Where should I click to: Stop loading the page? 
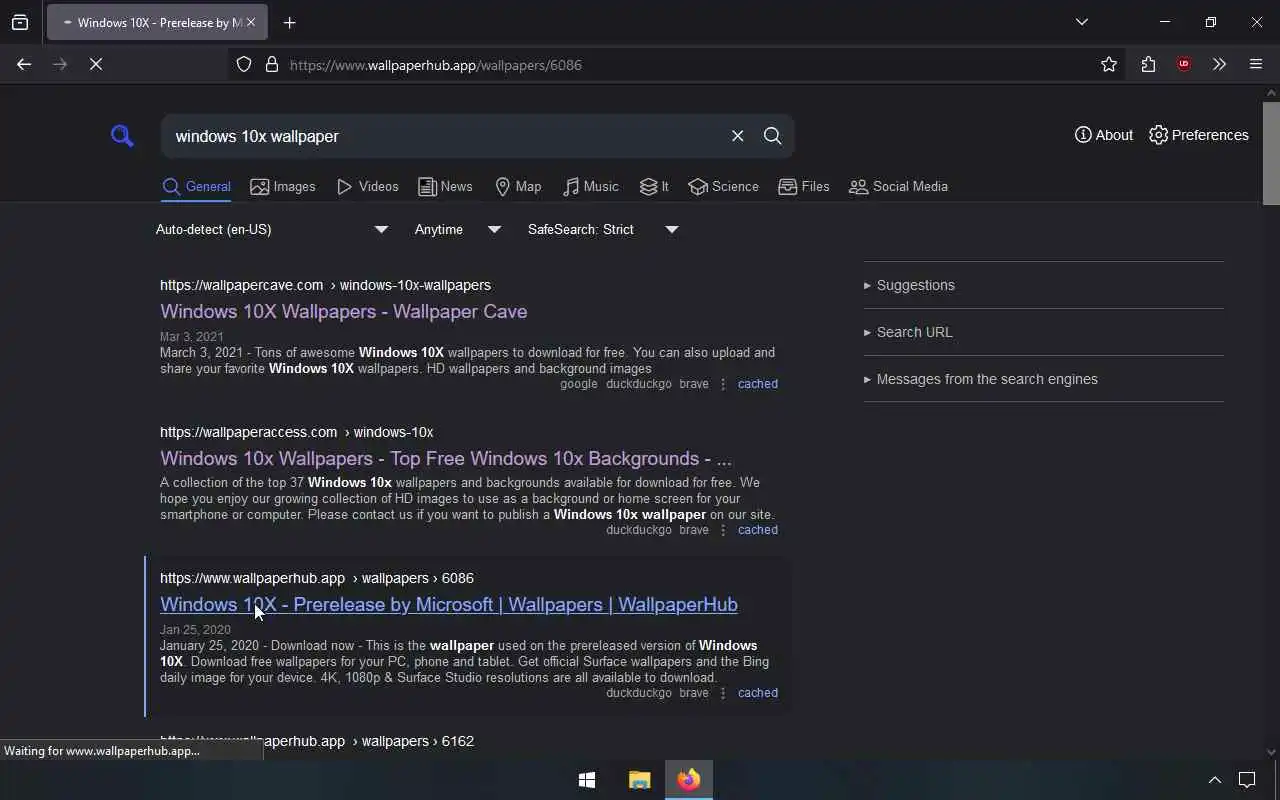pyautogui.click(x=96, y=65)
